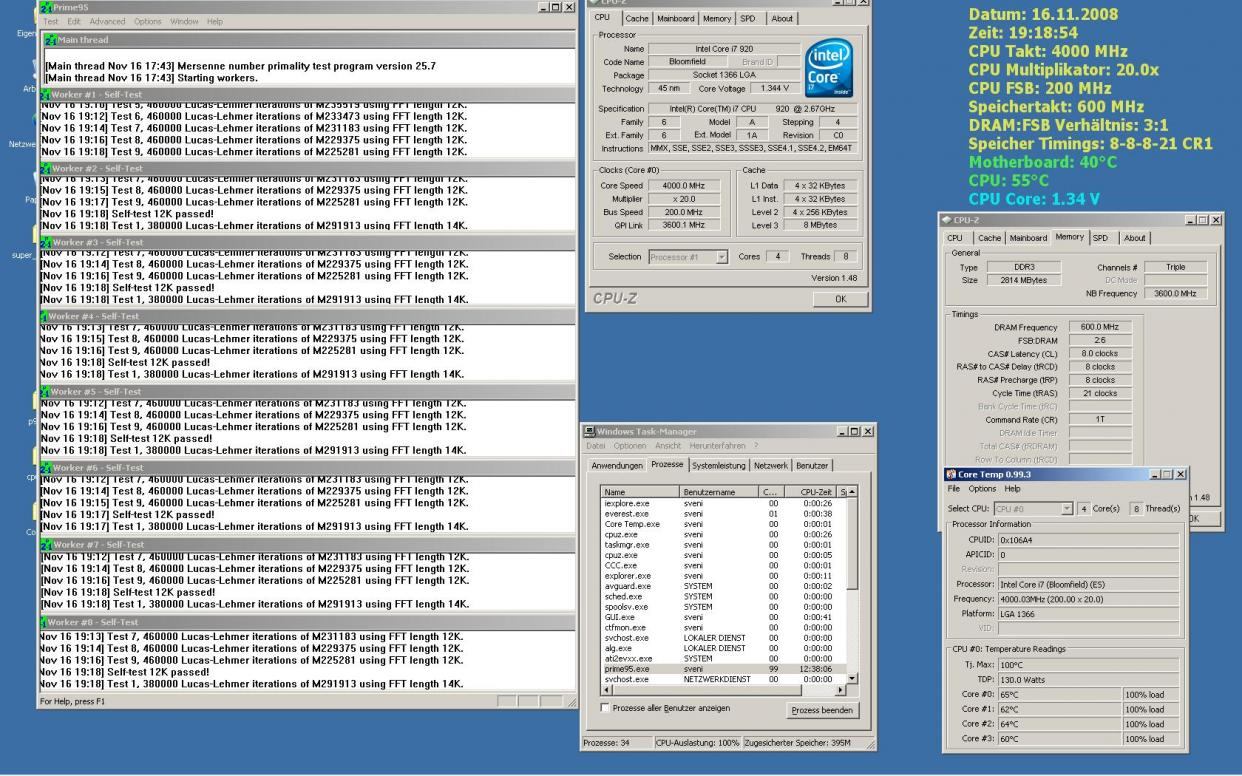Expand the Select CPU dropdown in Core Temp
Image resolution: width=1242 pixels, height=776 pixels.
(1068, 508)
